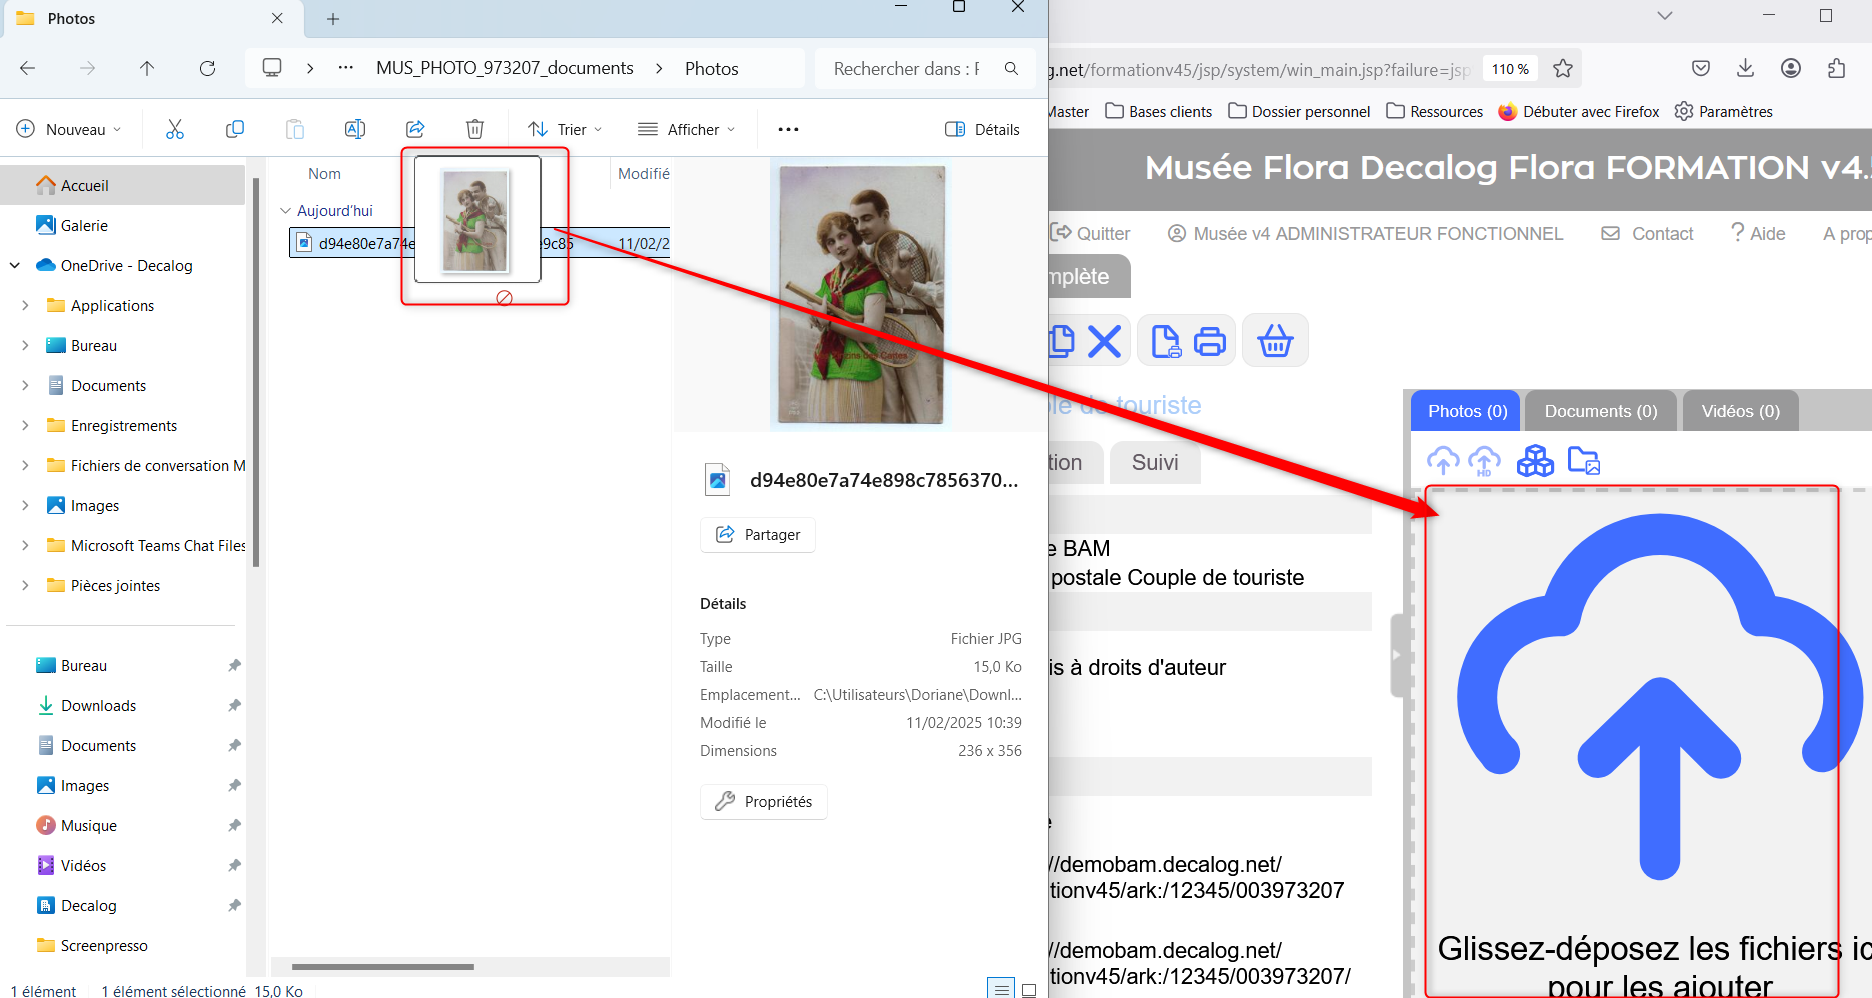The height and width of the screenshot is (998, 1872).
Task: Toggle the Détails pane button
Action: pos(982,129)
